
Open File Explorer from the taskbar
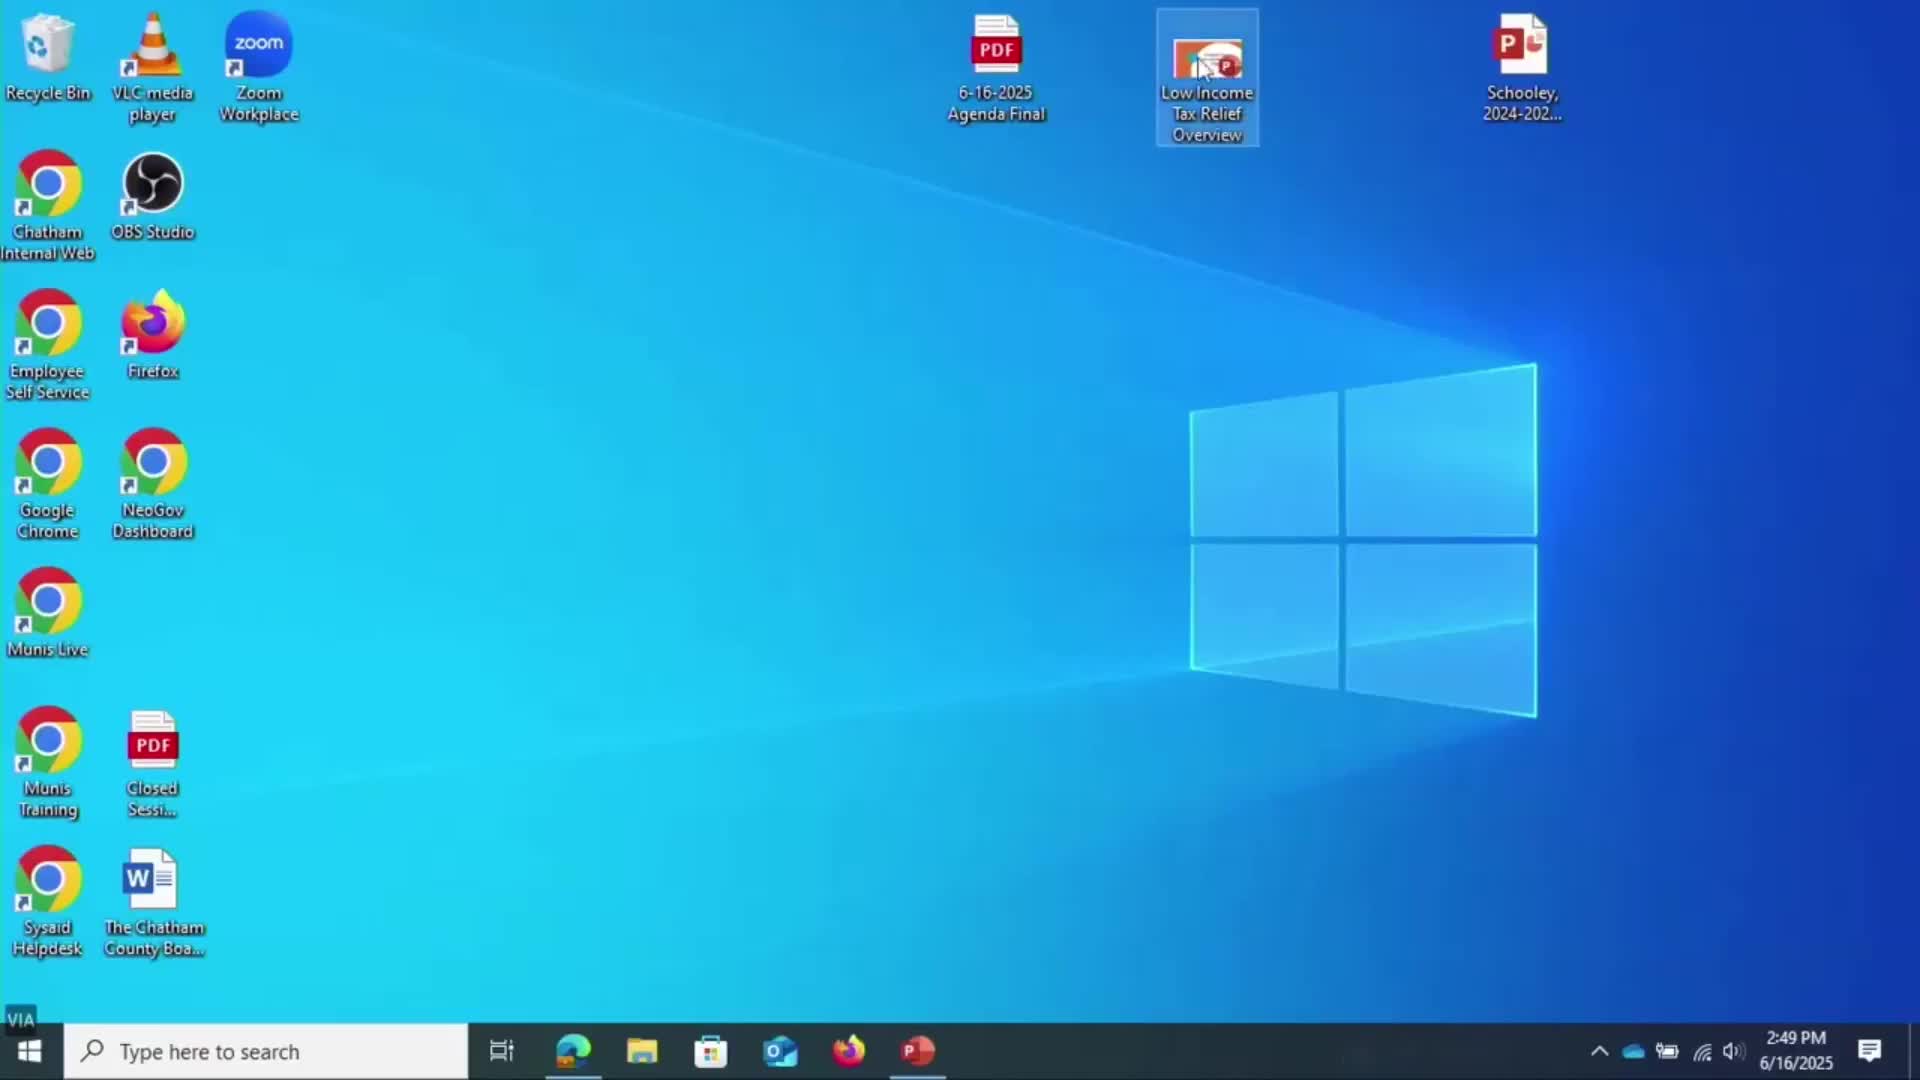(642, 1051)
